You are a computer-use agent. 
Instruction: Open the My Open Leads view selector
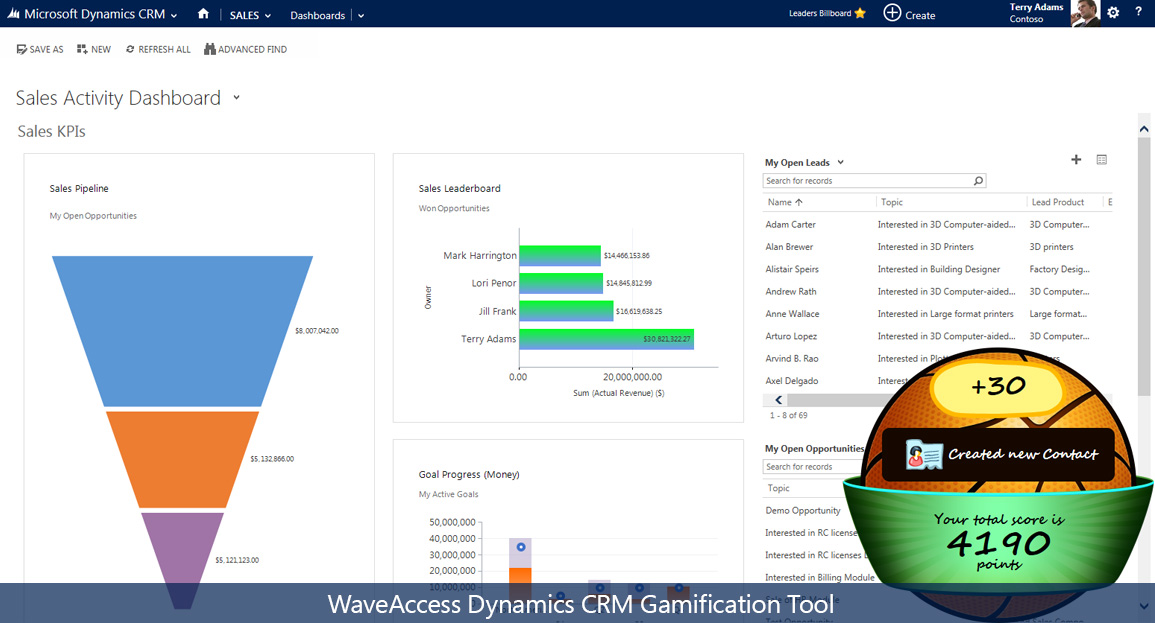[x=840, y=162]
